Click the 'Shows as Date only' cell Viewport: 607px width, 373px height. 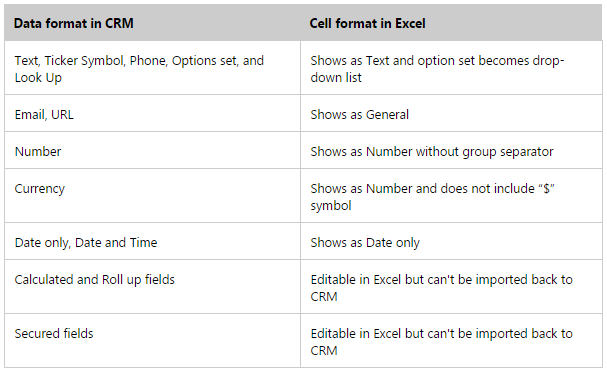[451, 241]
